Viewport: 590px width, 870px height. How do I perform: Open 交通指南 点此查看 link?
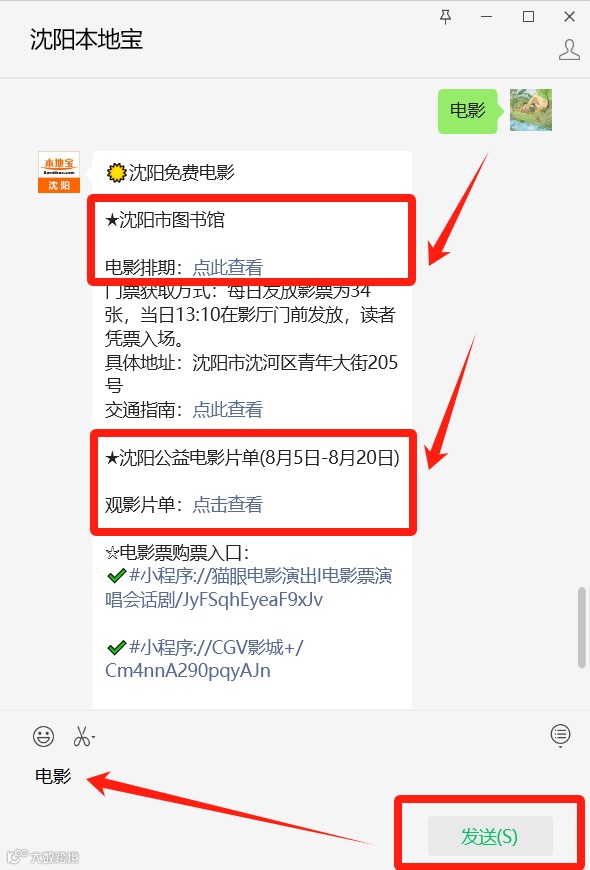[228, 409]
